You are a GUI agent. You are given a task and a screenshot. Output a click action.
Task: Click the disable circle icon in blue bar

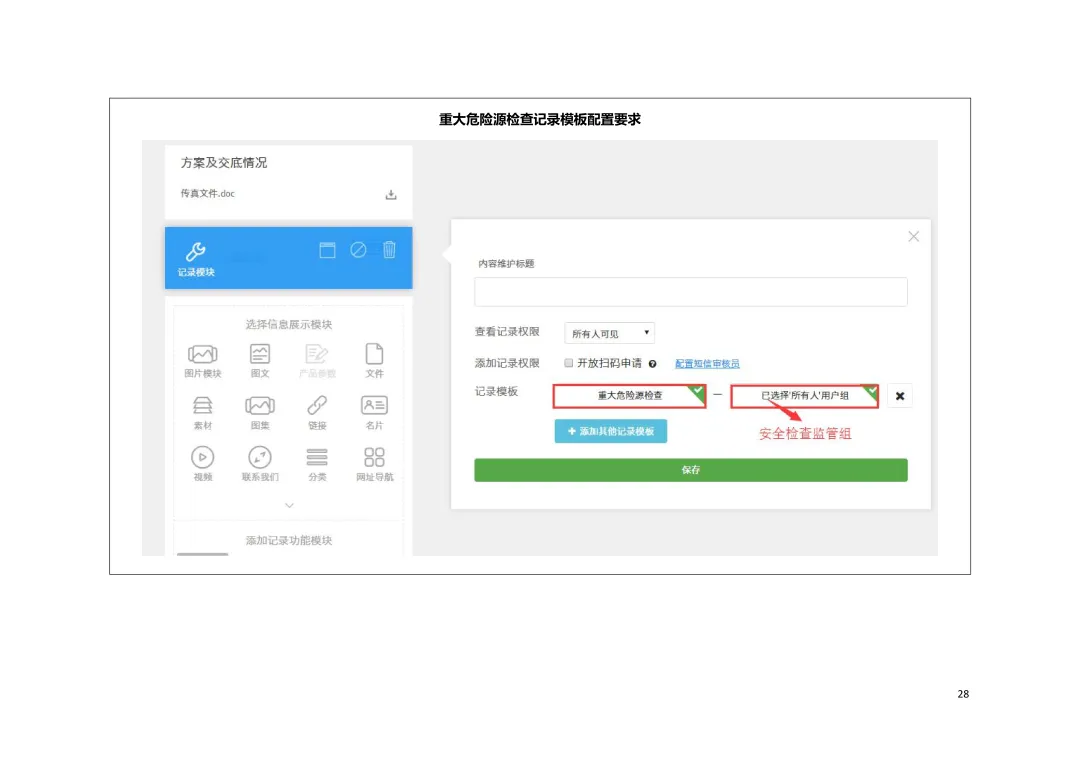[358, 250]
